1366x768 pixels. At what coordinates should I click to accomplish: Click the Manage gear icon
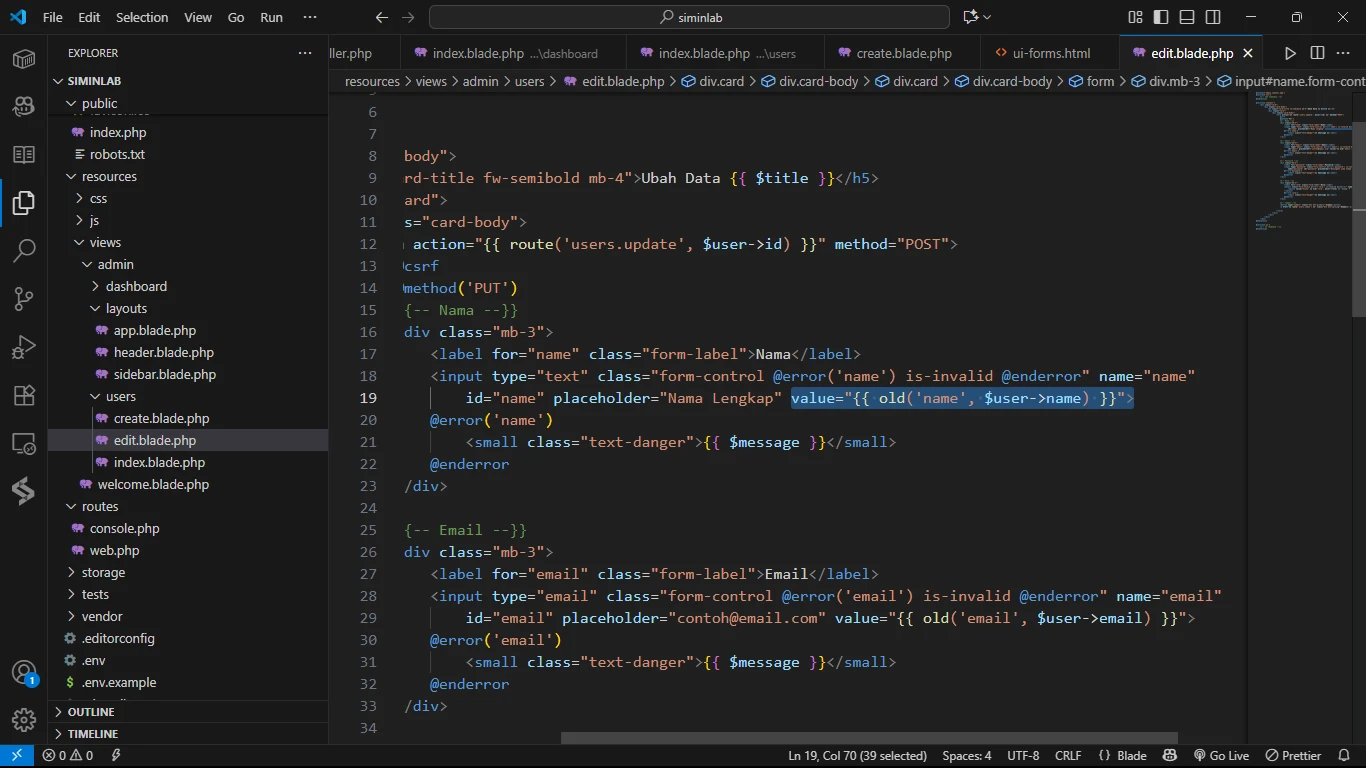pos(24,719)
